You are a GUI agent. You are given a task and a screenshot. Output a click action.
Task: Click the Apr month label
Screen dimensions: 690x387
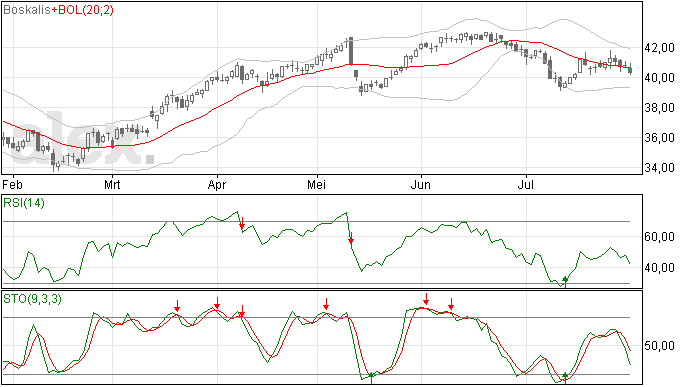point(217,184)
